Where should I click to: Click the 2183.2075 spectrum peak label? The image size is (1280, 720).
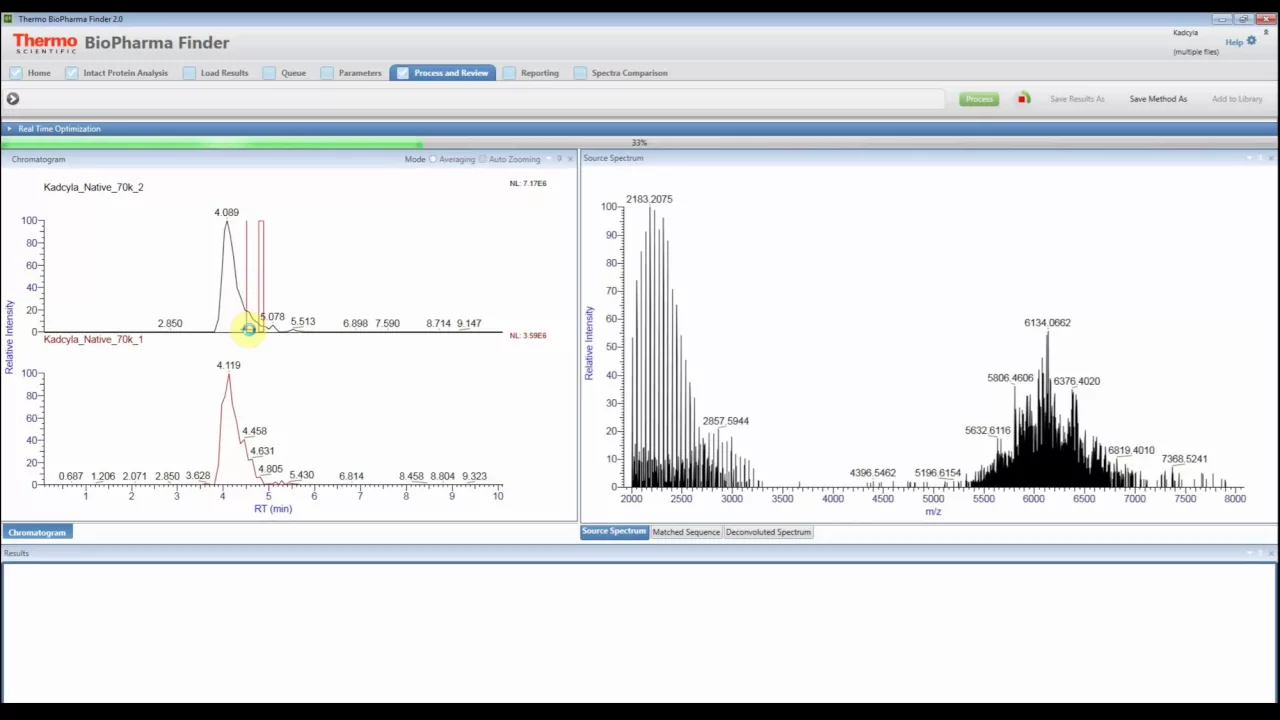[649, 199]
